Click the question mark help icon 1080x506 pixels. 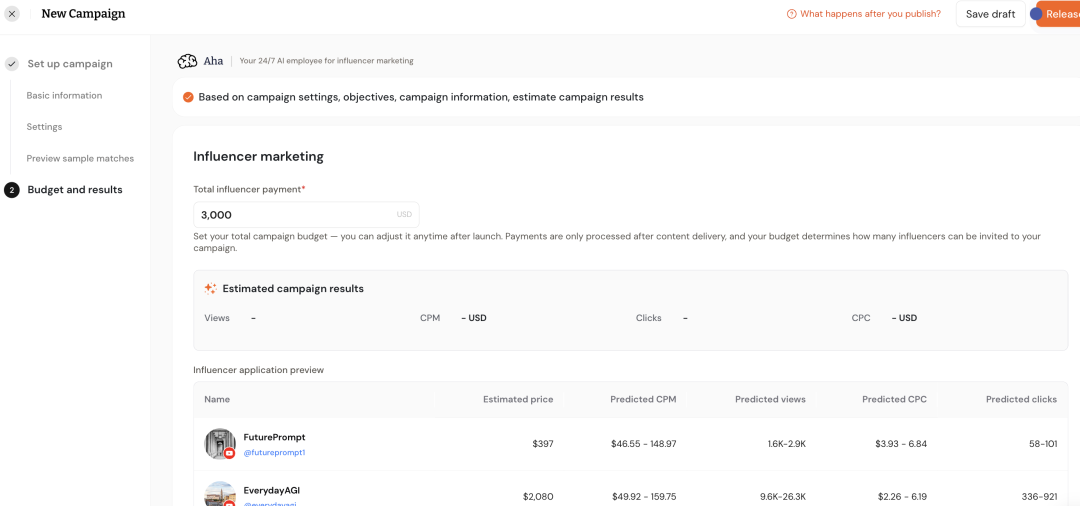[x=791, y=14]
